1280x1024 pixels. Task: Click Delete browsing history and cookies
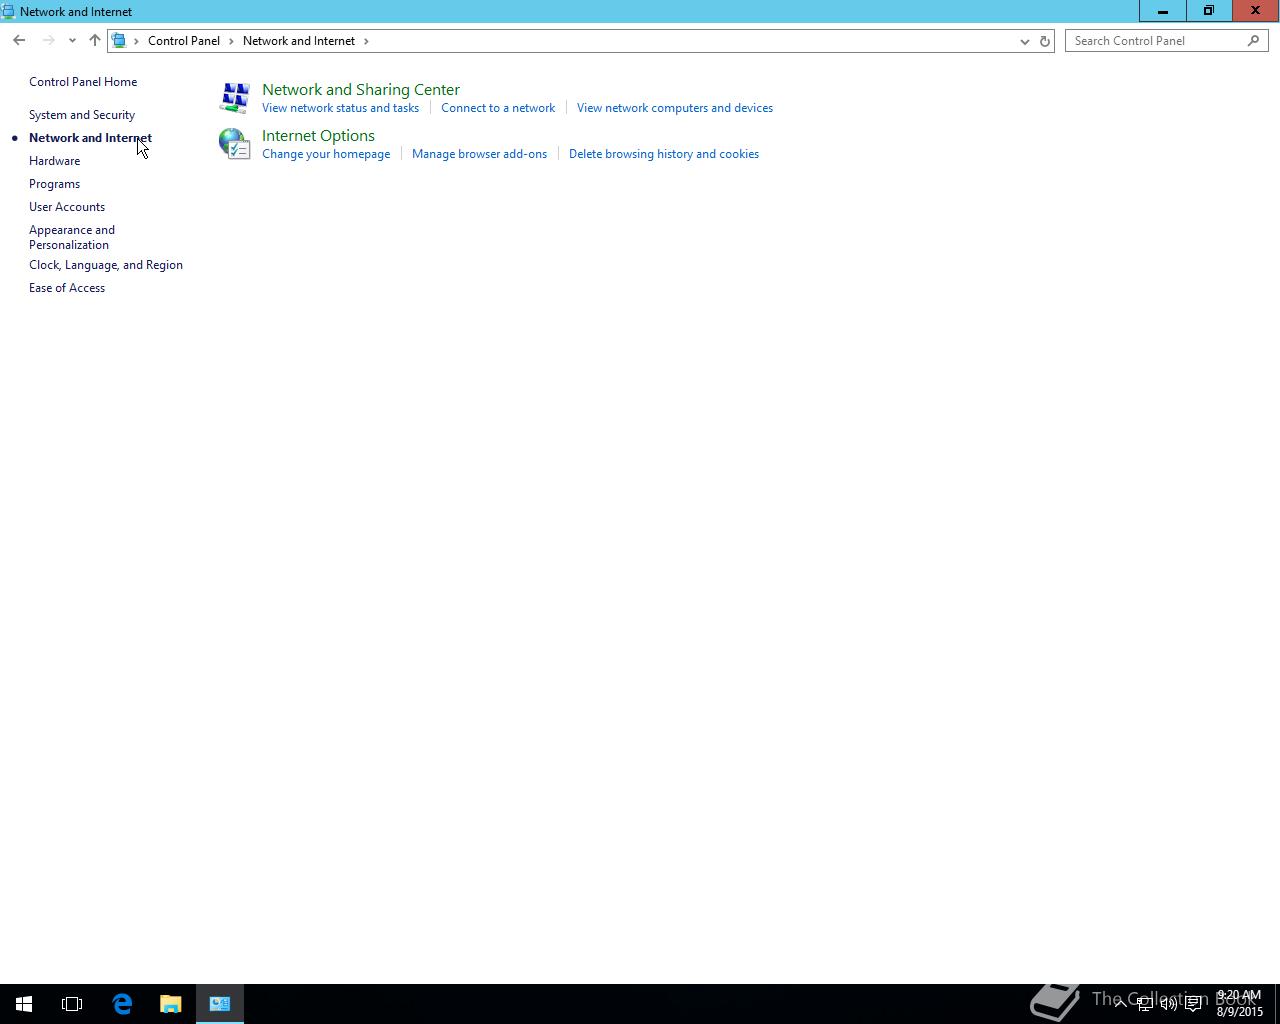664,154
